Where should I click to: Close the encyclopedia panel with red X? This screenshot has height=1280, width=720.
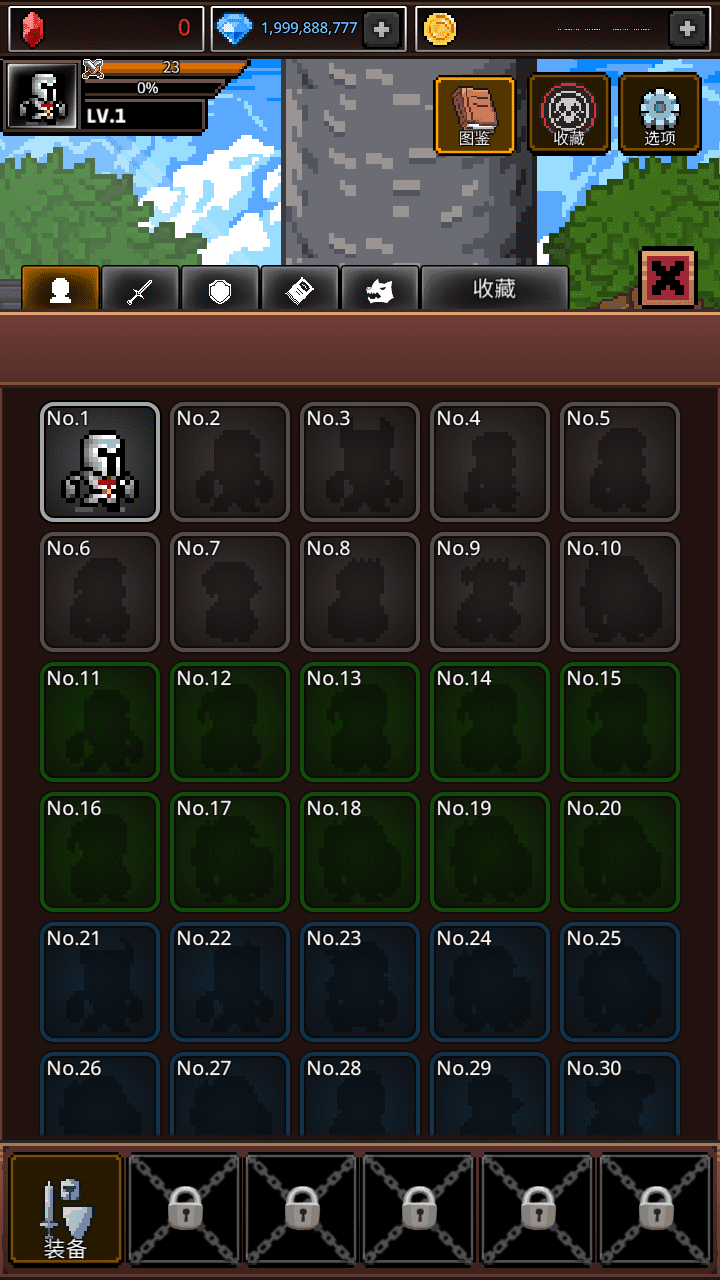coord(668,278)
